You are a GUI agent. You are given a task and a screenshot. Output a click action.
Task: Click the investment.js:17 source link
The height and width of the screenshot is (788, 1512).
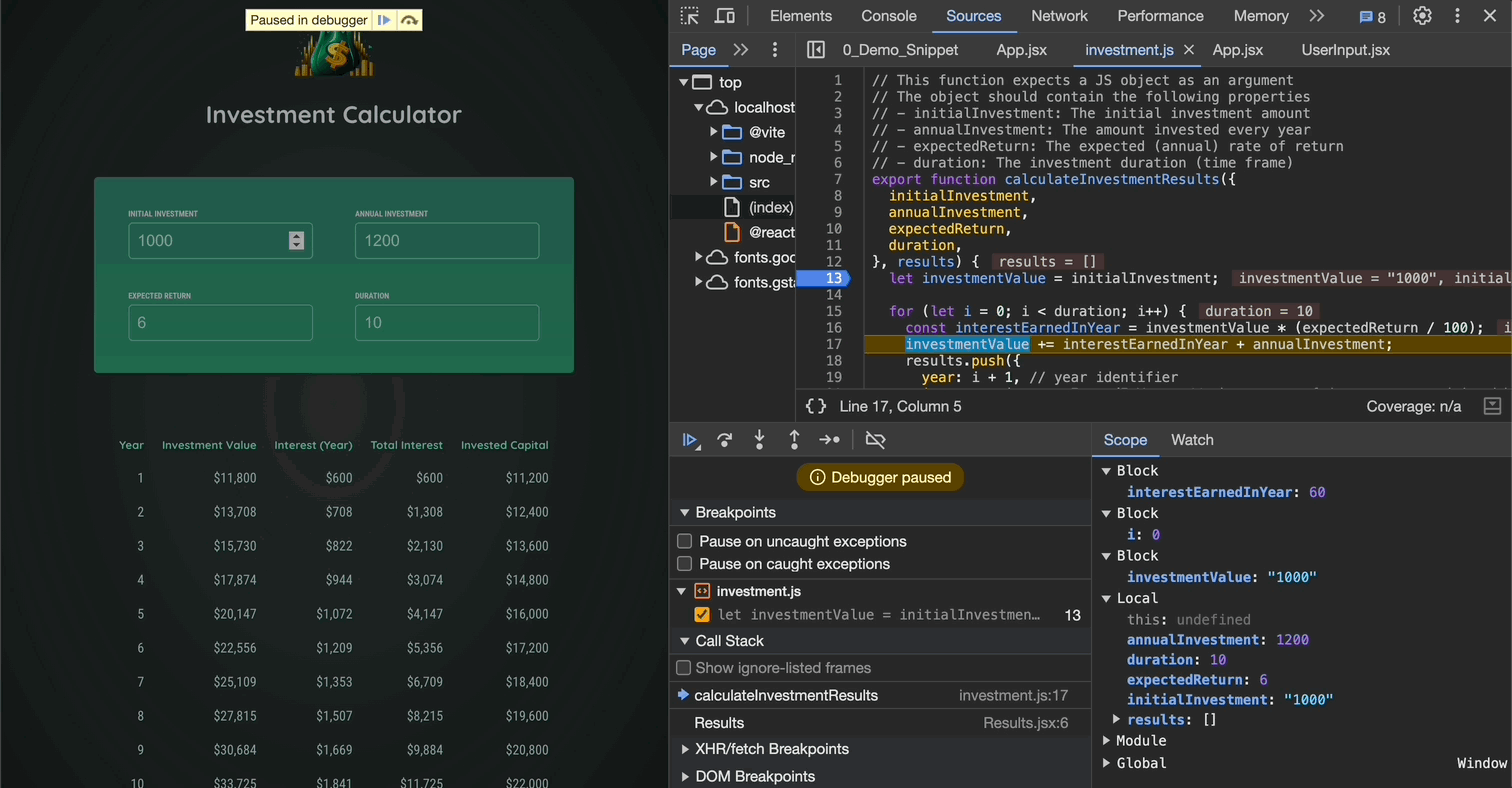pyautogui.click(x=1013, y=696)
